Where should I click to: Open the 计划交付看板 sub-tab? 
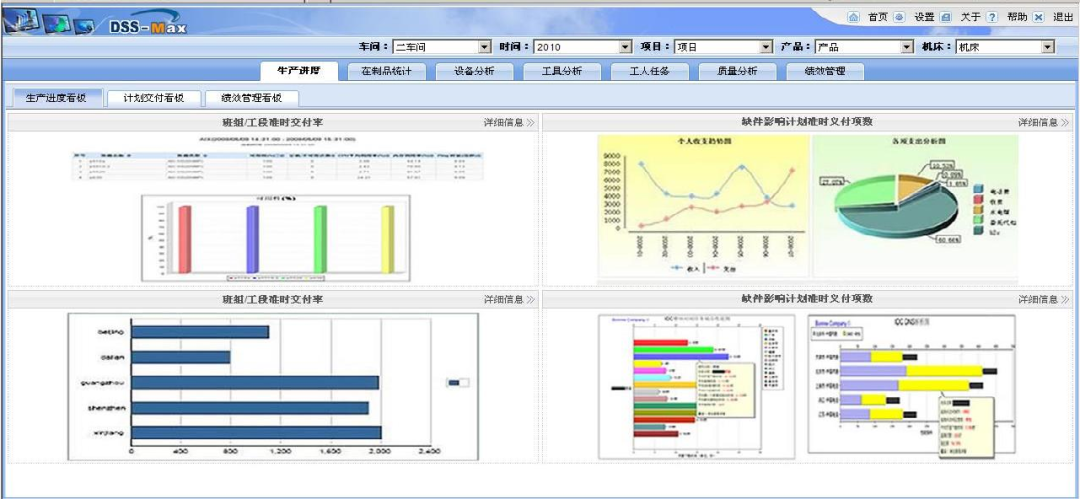coord(154,98)
